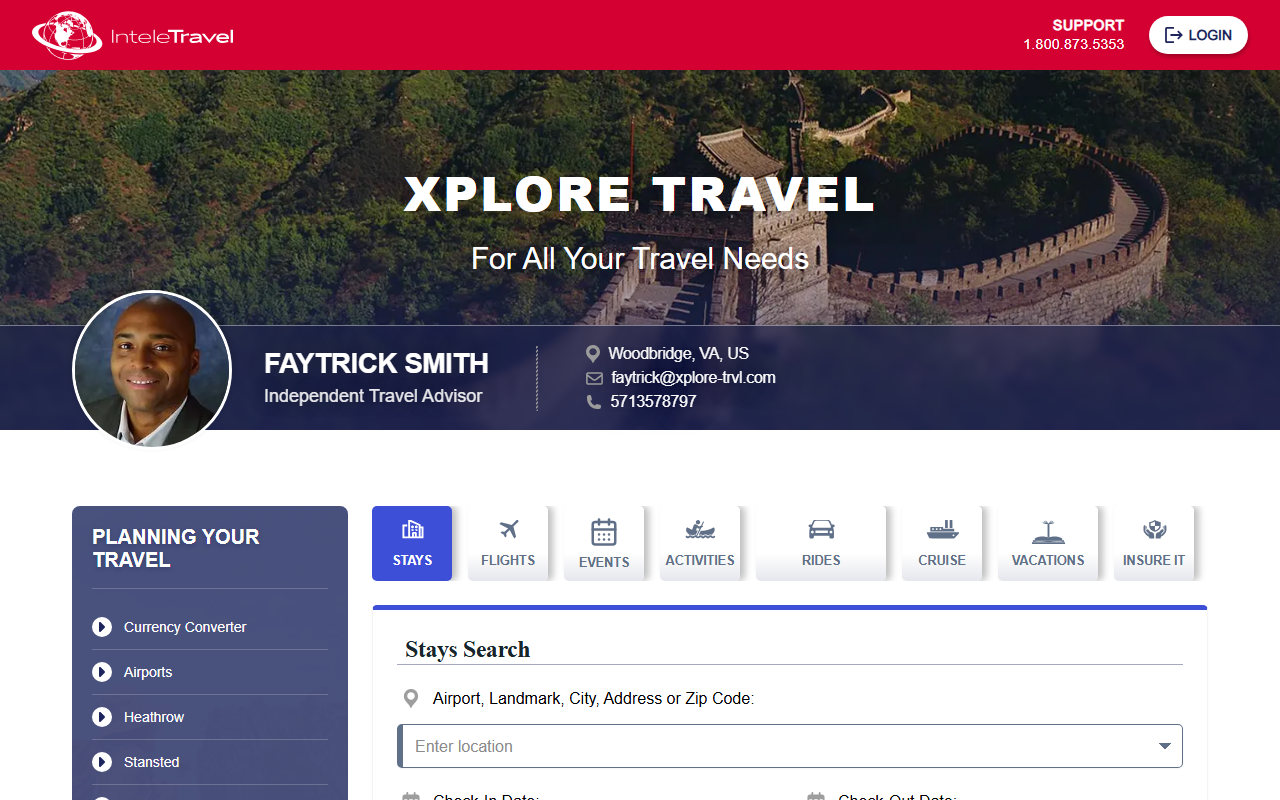1280x800 pixels.
Task: Click the phone number 5713578797
Action: [653, 401]
